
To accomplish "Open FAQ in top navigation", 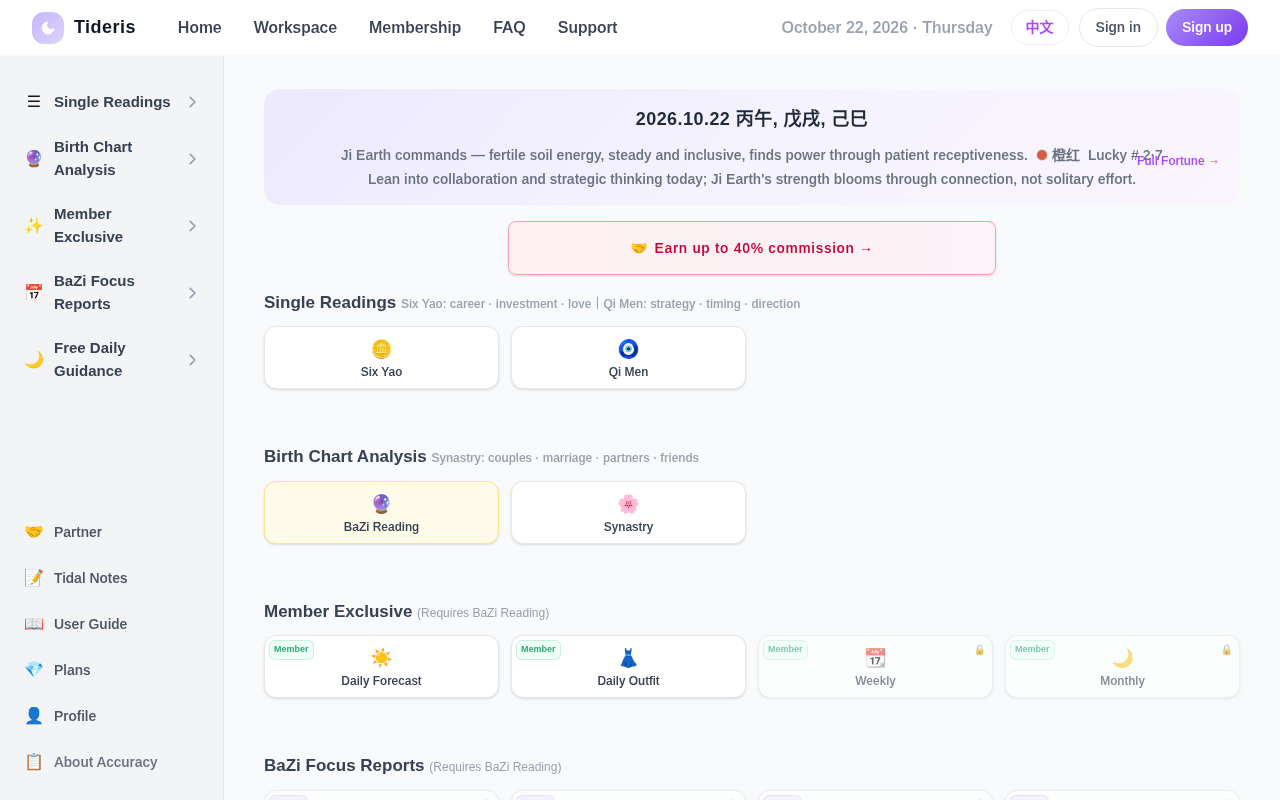I will [509, 28].
